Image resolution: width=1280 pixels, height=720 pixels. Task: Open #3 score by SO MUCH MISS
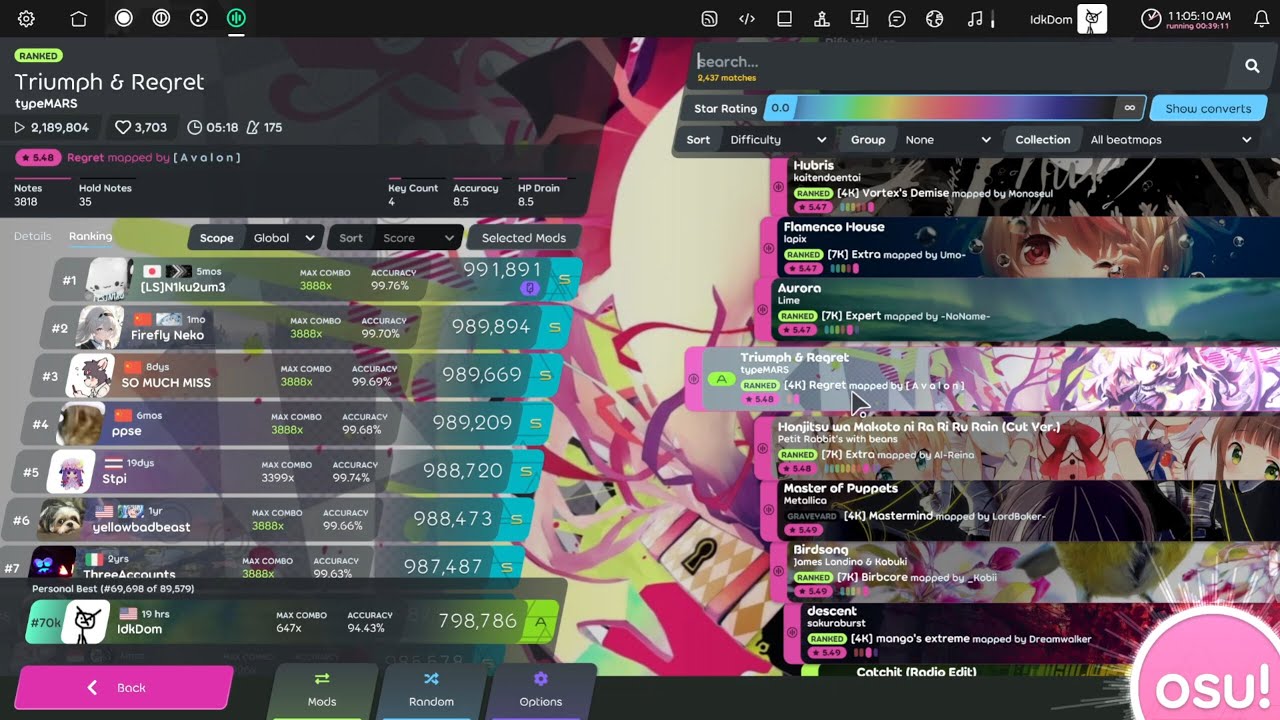click(297, 376)
